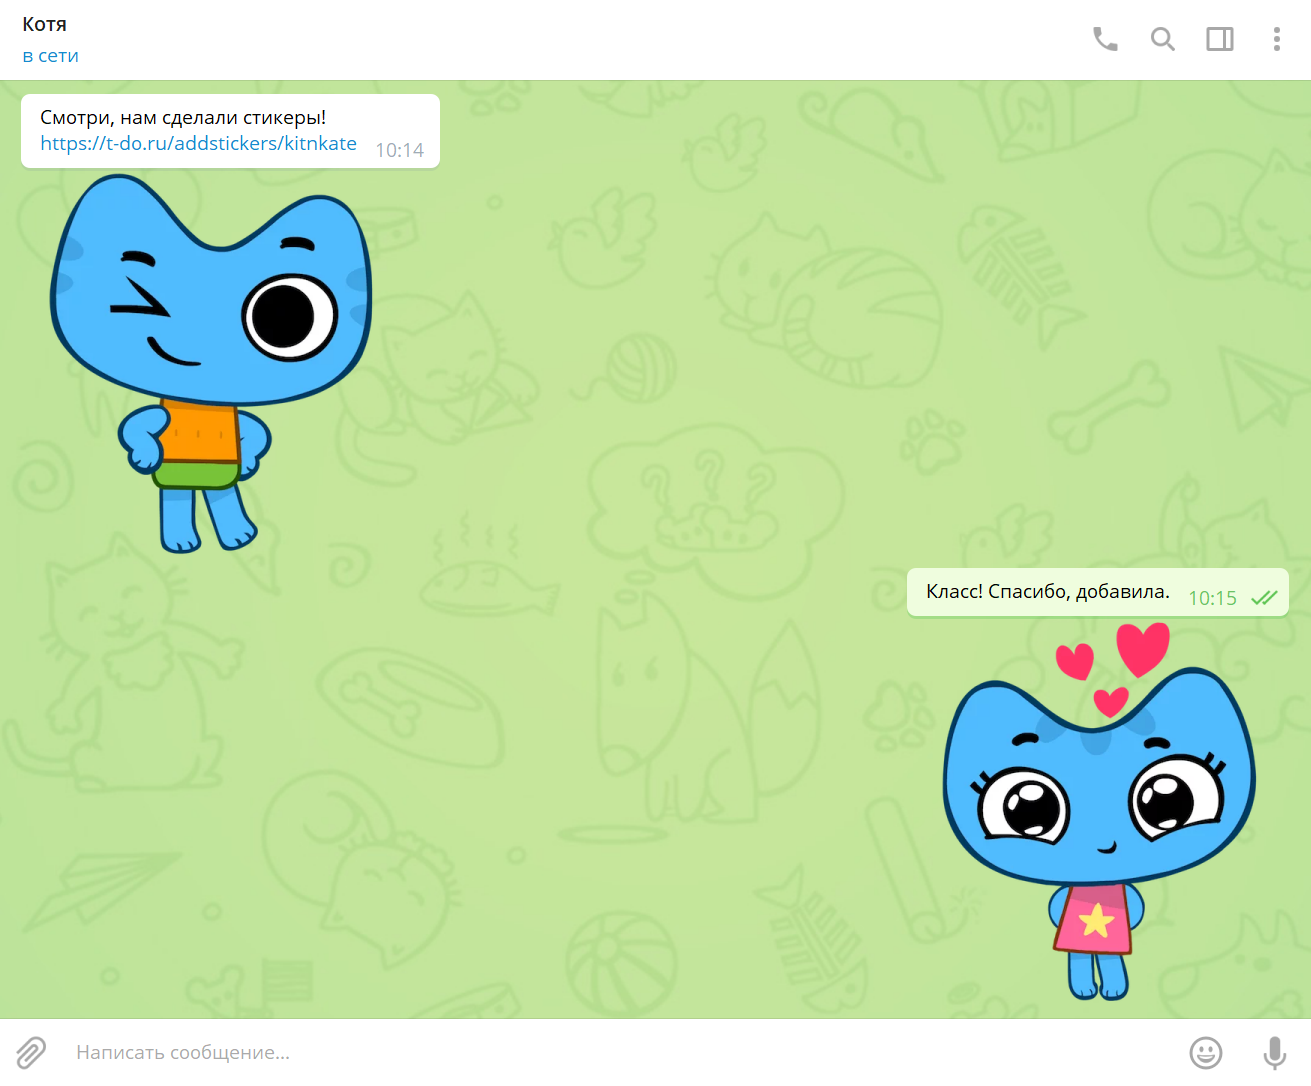
Task: Click the 'в сети' online status text
Action: click(x=50, y=56)
